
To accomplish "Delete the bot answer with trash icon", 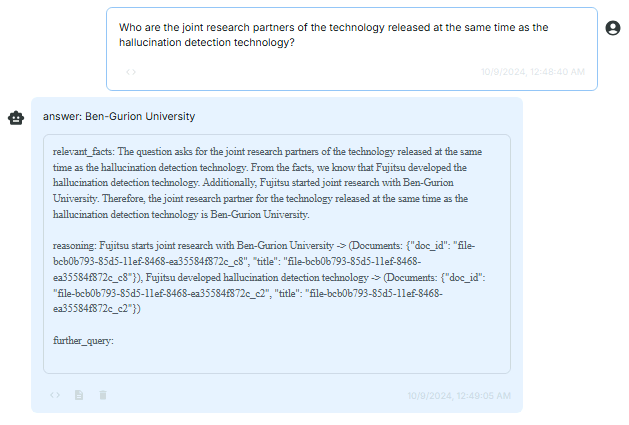I will point(103,395).
